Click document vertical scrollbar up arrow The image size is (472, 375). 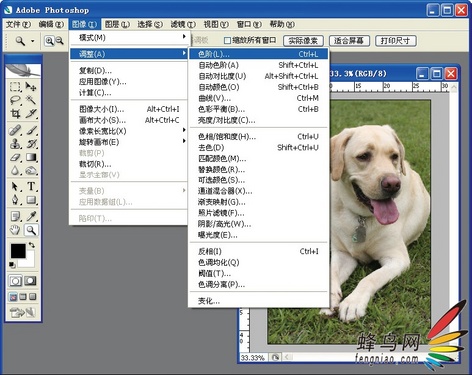coord(454,87)
